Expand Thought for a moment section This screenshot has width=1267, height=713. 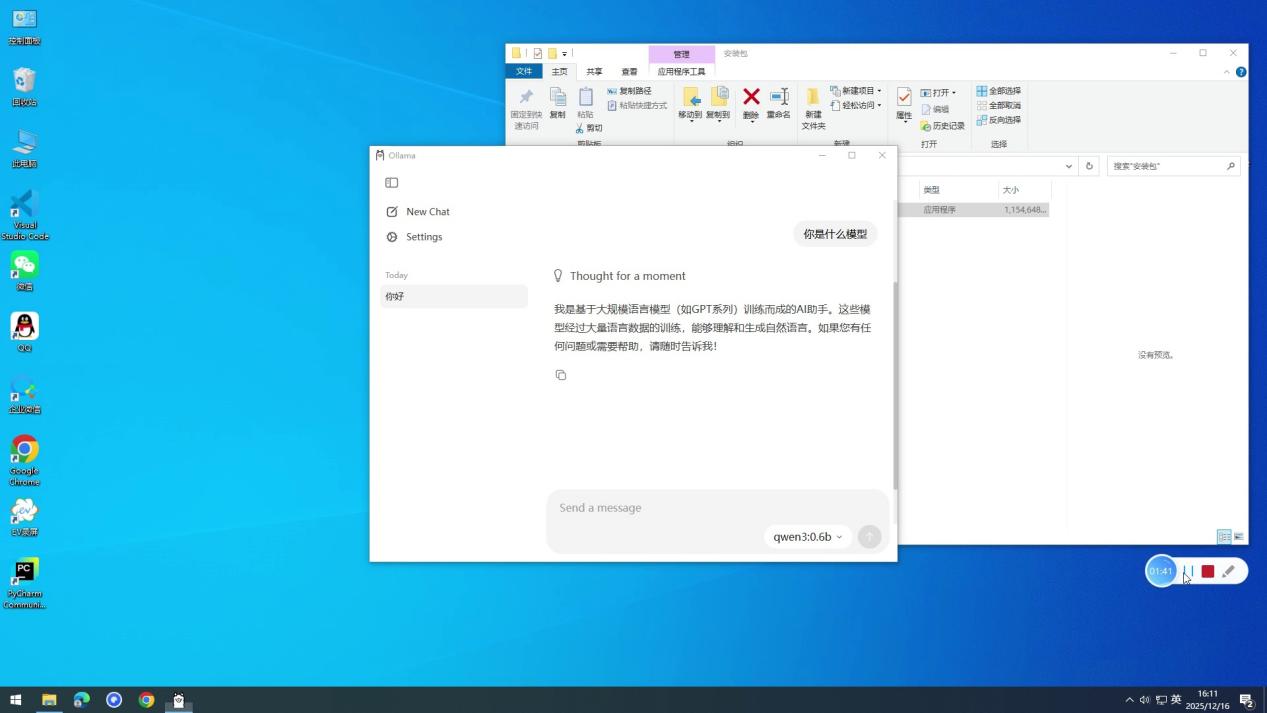pos(620,276)
